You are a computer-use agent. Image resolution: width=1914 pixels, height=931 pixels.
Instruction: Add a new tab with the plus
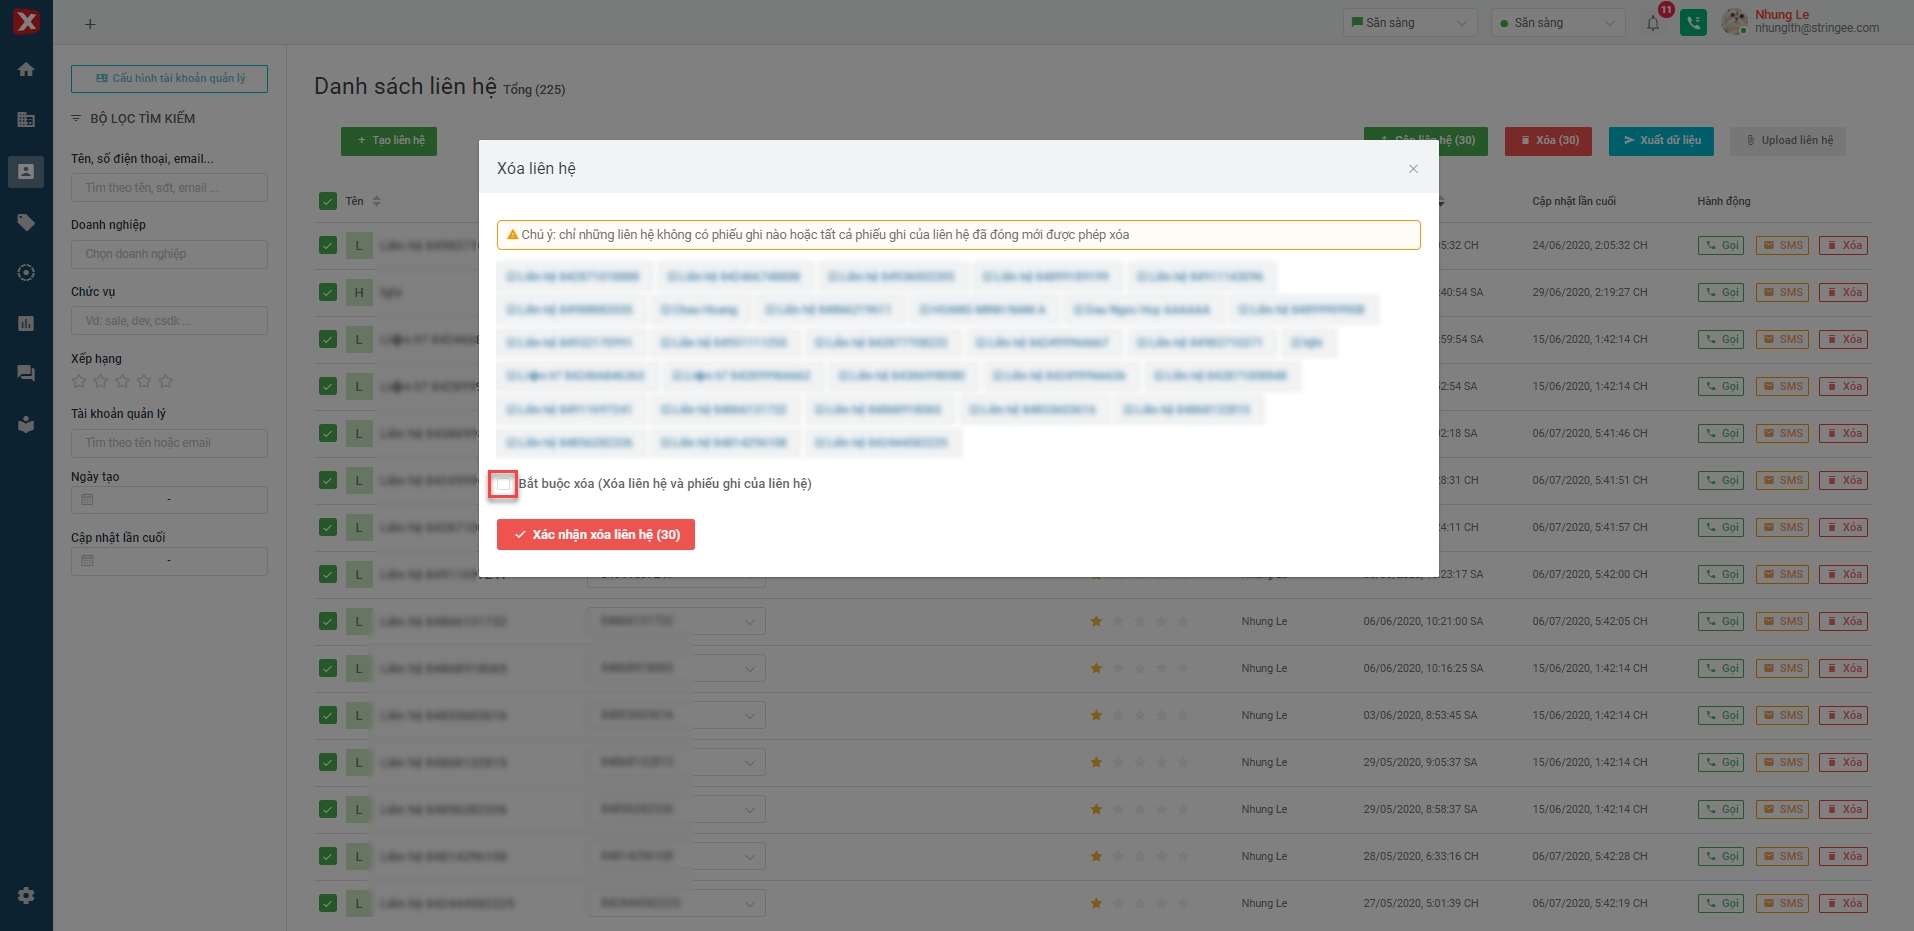[90, 24]
